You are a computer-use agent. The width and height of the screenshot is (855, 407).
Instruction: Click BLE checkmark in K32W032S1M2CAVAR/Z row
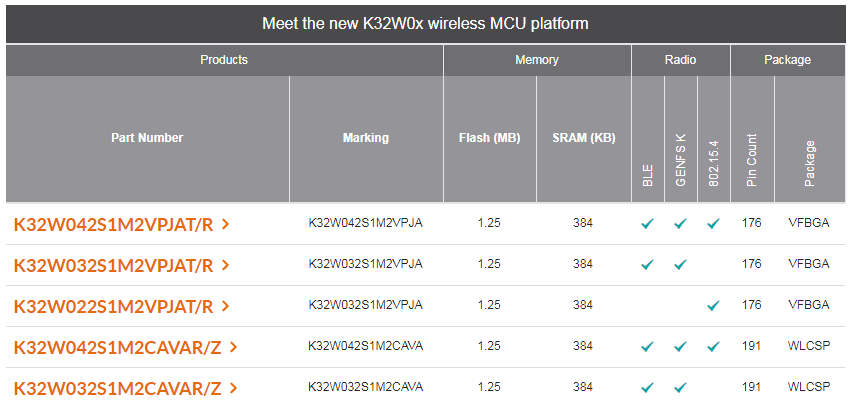[x=647, y=387]
